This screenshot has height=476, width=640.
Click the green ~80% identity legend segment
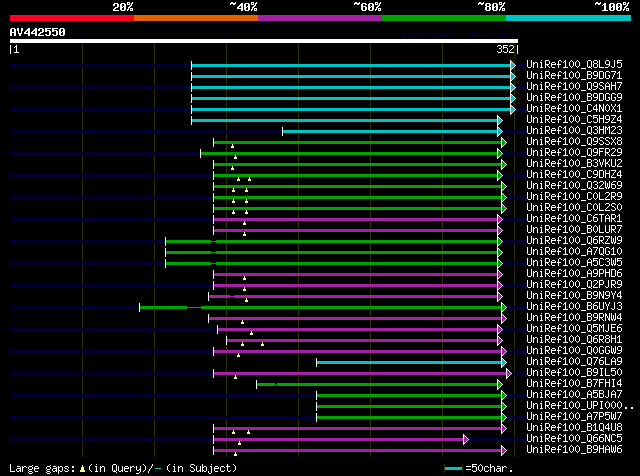tap(444, 18)
